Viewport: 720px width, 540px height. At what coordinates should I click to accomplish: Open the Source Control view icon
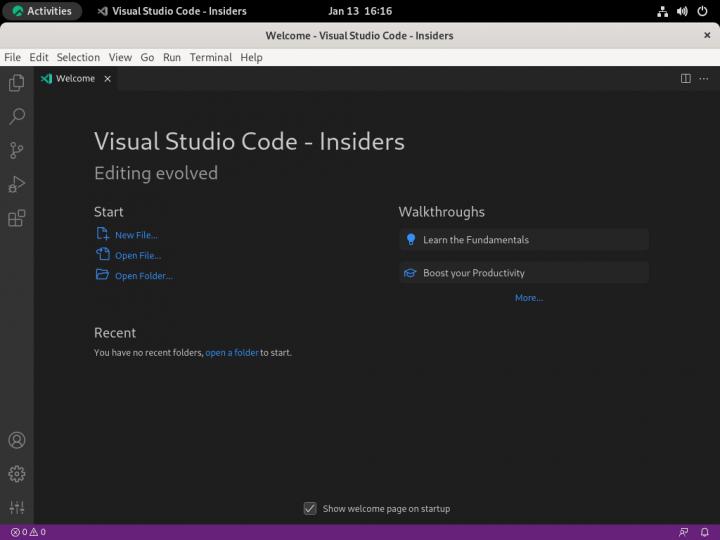point(17,150)
